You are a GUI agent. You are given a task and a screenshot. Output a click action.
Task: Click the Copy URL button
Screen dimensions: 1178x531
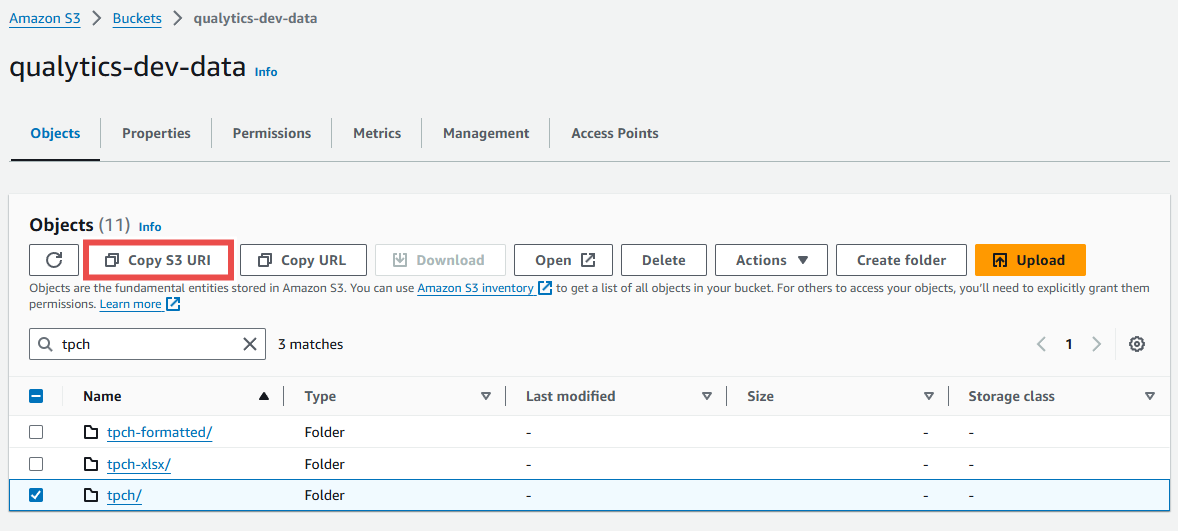point(303,260)
